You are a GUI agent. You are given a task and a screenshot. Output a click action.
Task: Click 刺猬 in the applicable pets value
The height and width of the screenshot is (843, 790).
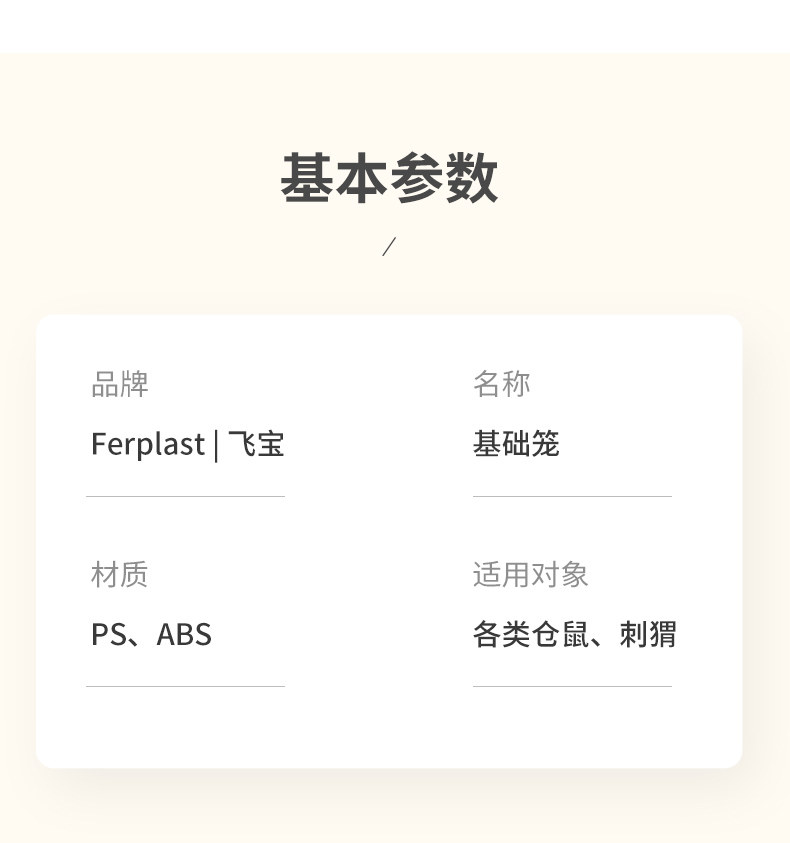click(x=647, y=635)
